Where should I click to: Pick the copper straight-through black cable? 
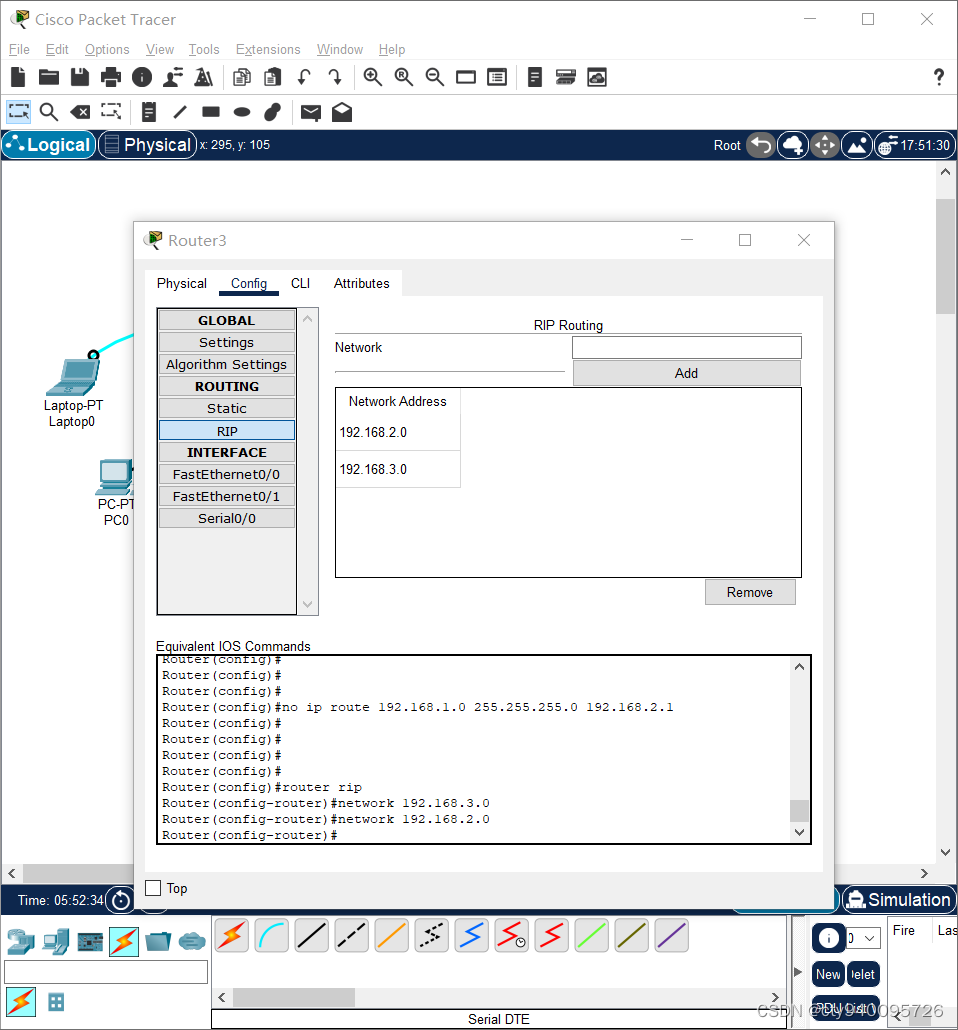(311, 936)
